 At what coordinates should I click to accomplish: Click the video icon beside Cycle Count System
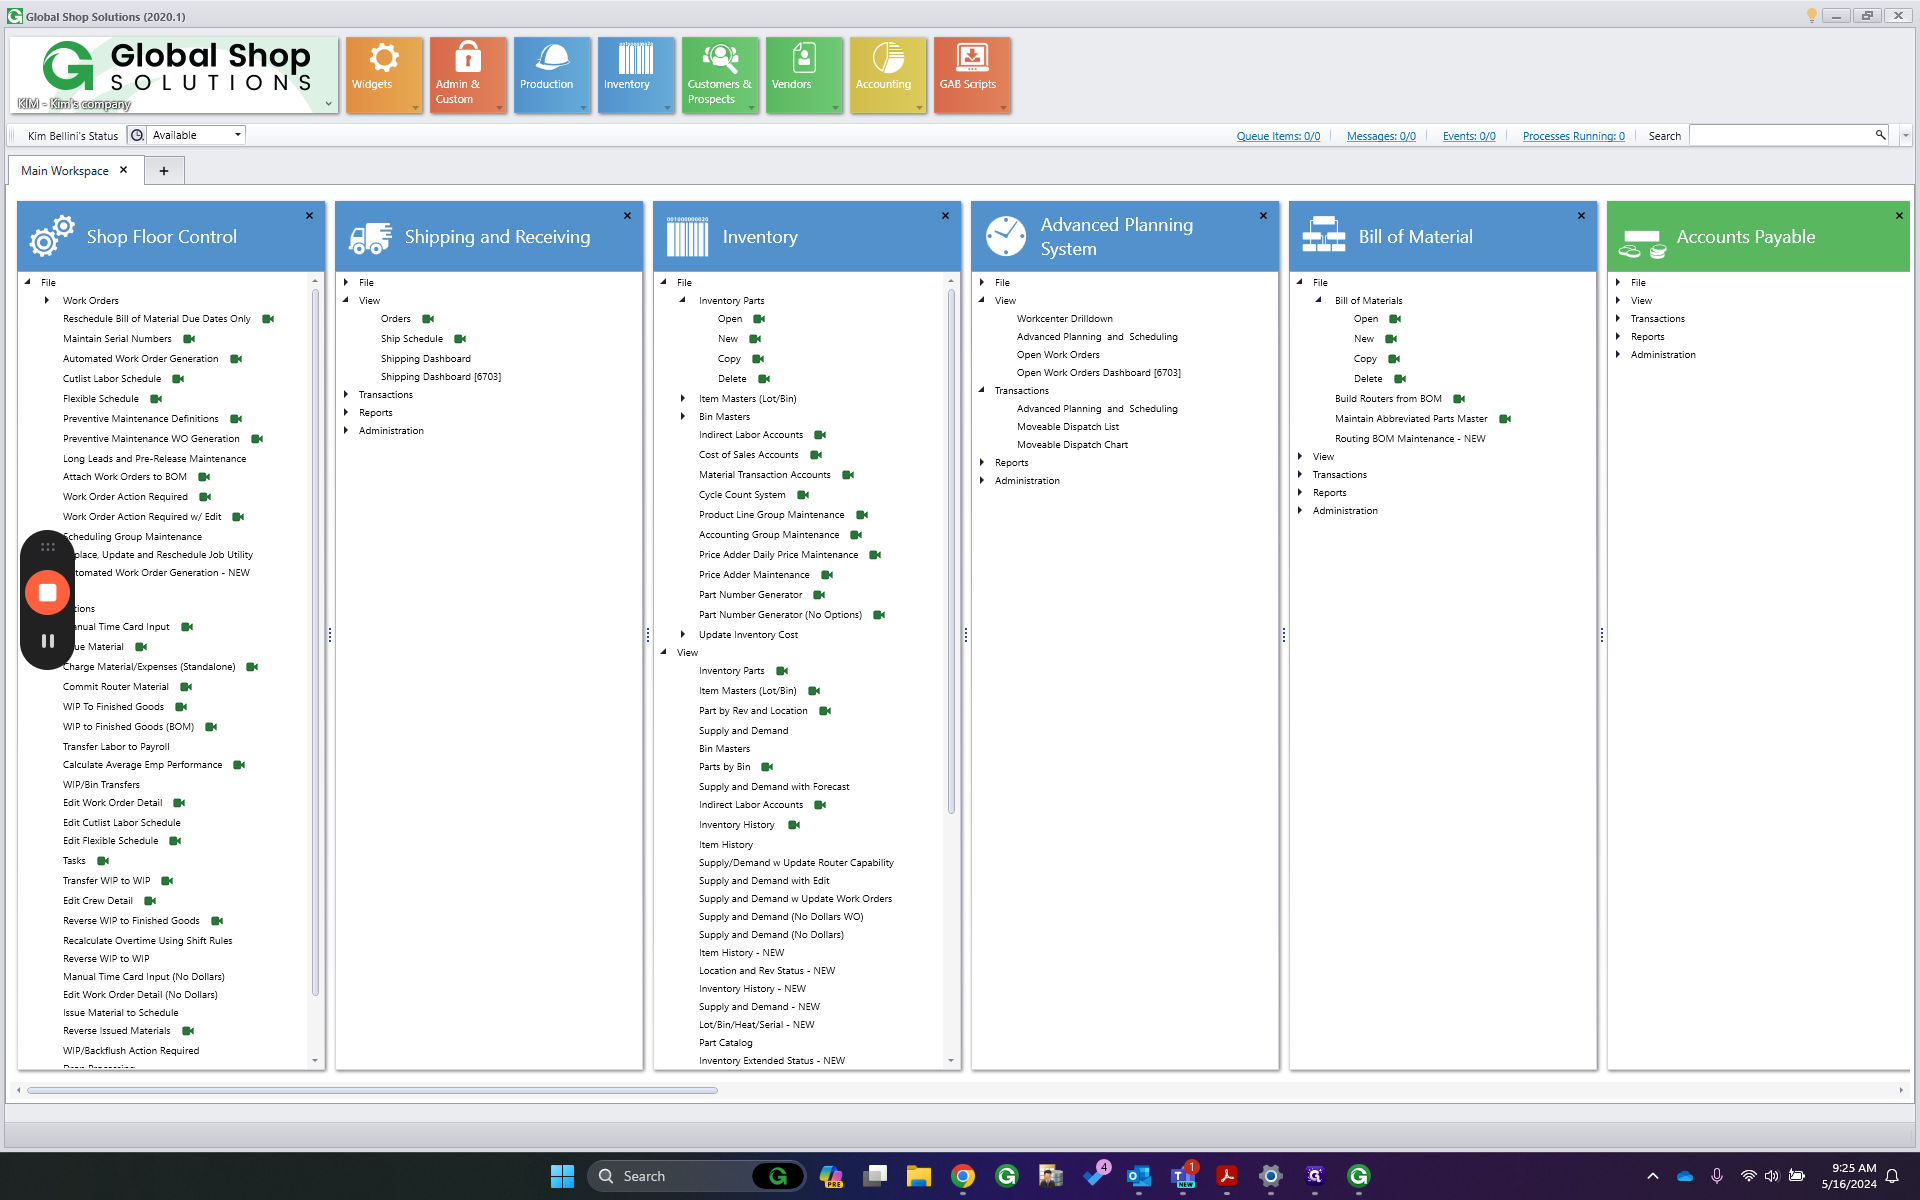(x=803, y=495)
